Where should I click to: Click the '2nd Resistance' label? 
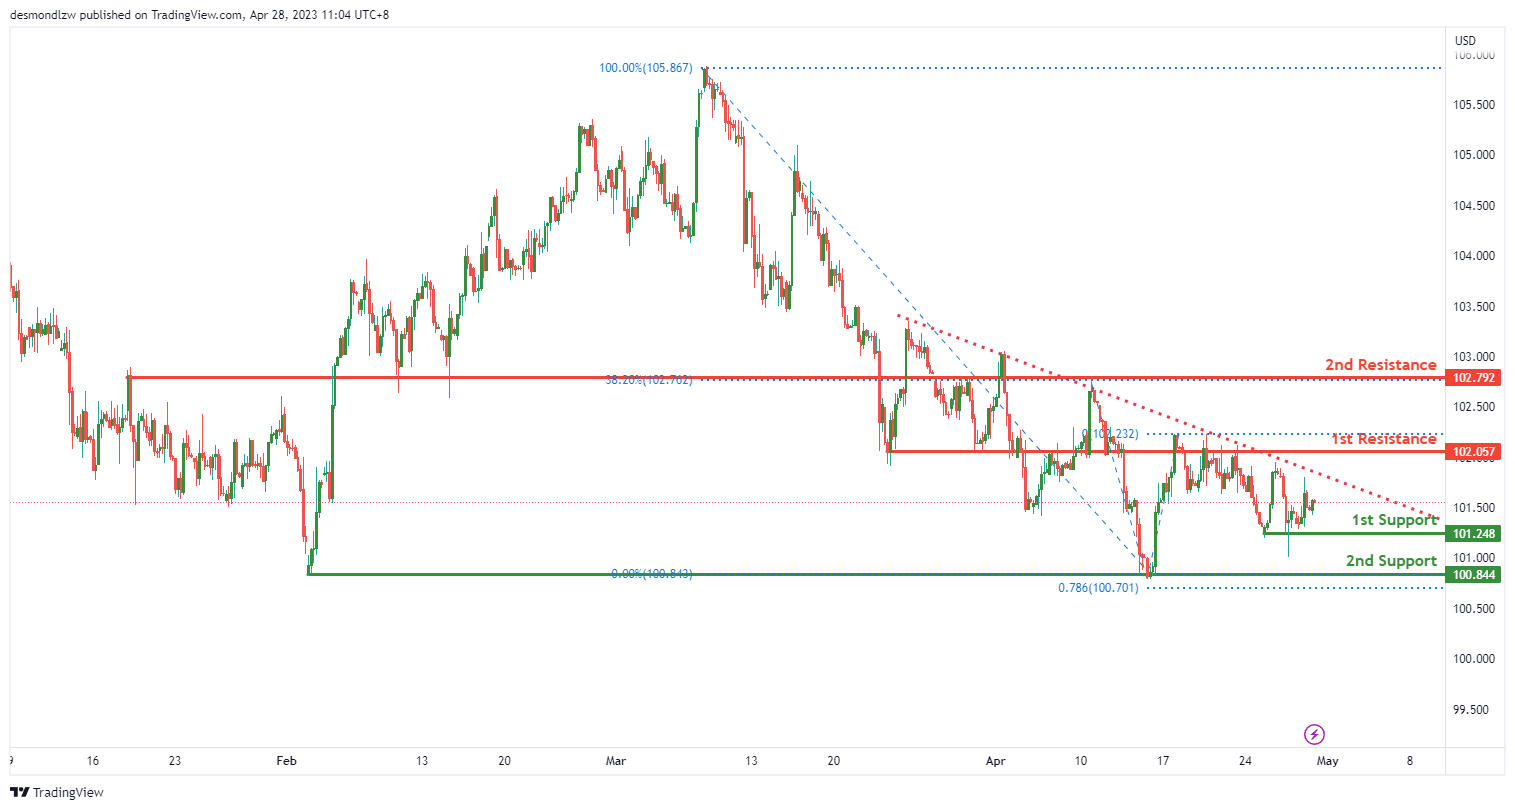pos(1381,365)
